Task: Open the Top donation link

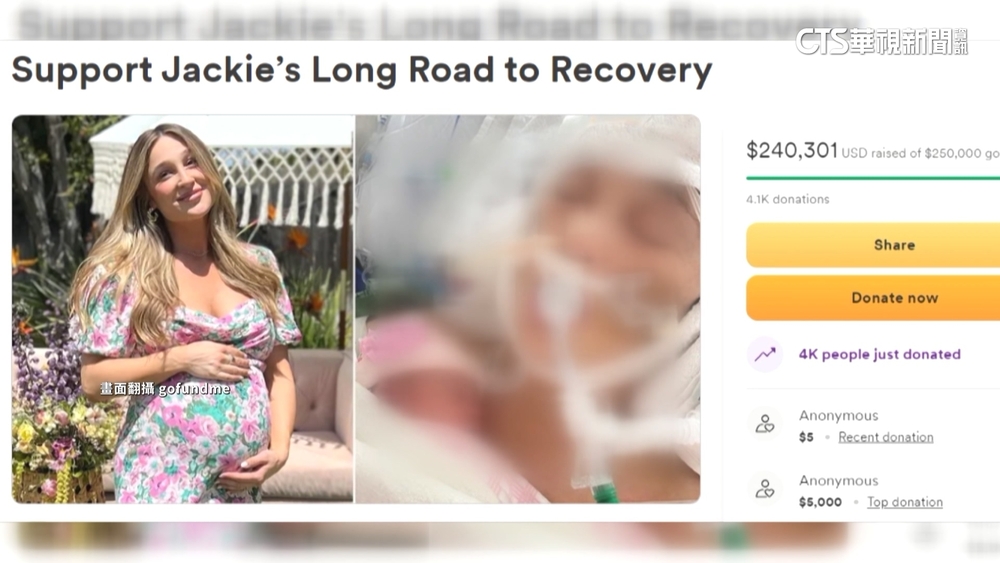Action: coord(904,502)
